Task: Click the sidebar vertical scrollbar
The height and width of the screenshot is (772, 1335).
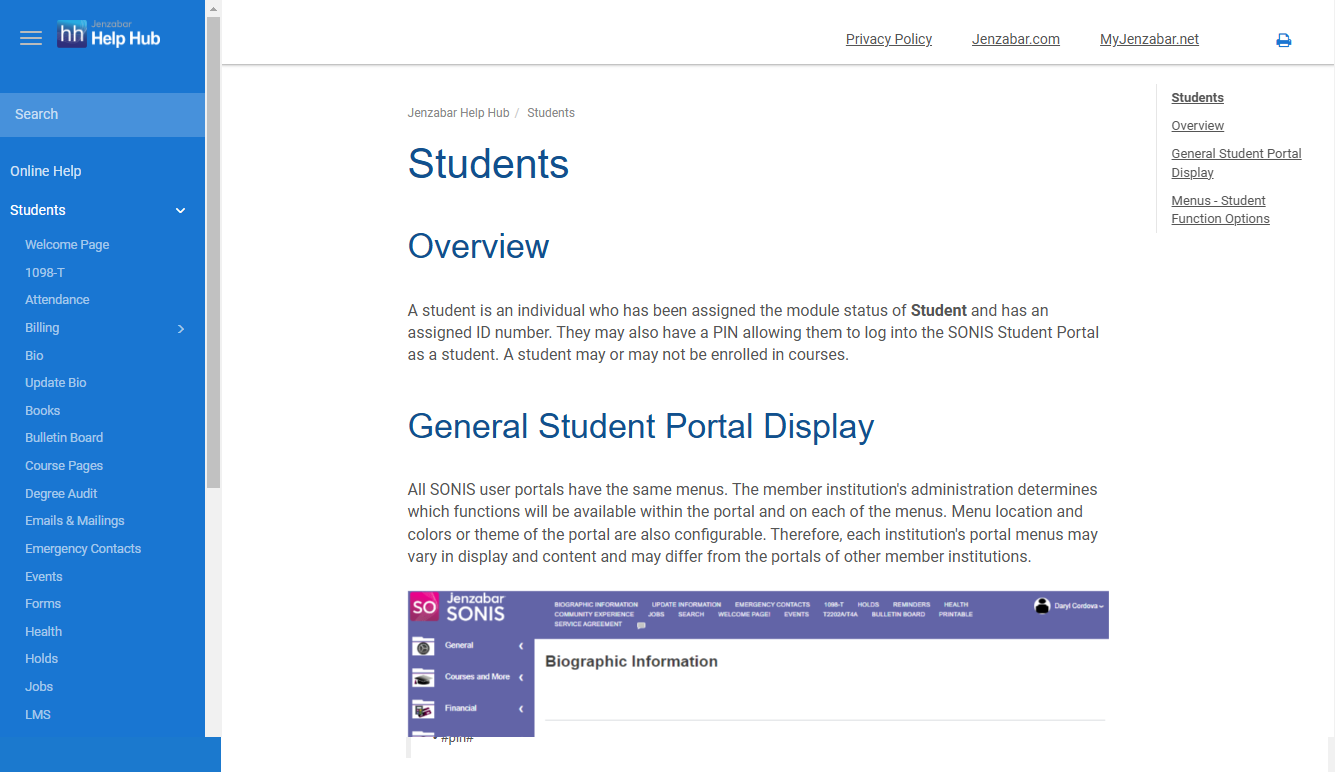Action: pos(213,250)
